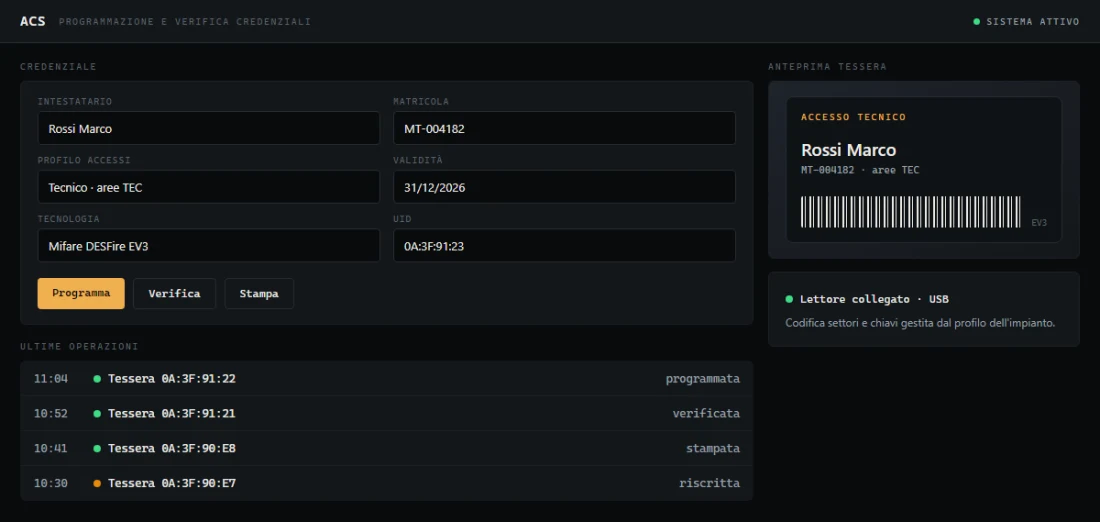Select the Tessera 0A:3F:90:E7 riscritta row
Viewport: 1100px width, 522px height.
pos(387,483)
